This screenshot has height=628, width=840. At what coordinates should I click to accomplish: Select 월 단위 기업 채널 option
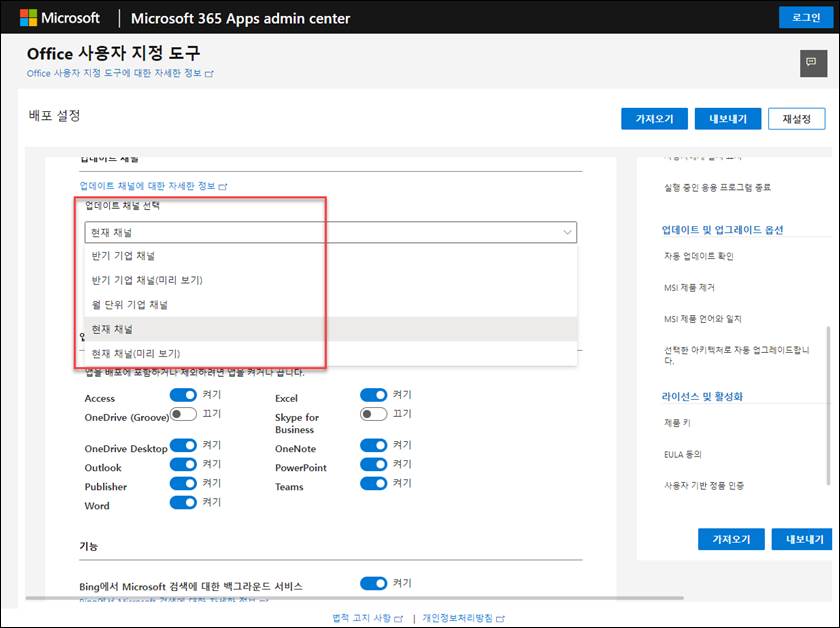331,304
